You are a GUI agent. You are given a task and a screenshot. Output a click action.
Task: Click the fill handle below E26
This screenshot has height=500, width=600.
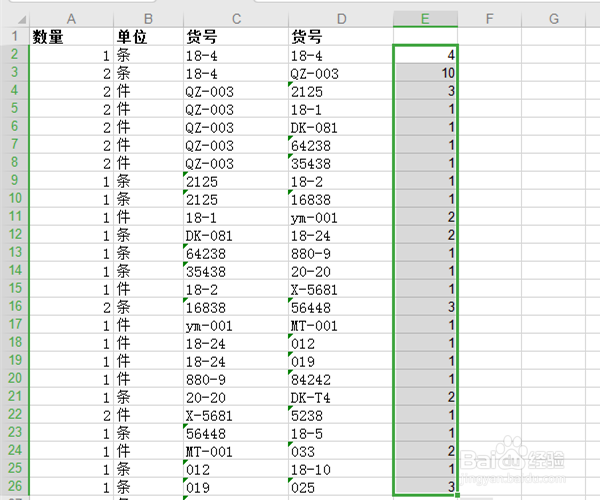point(457,495)
